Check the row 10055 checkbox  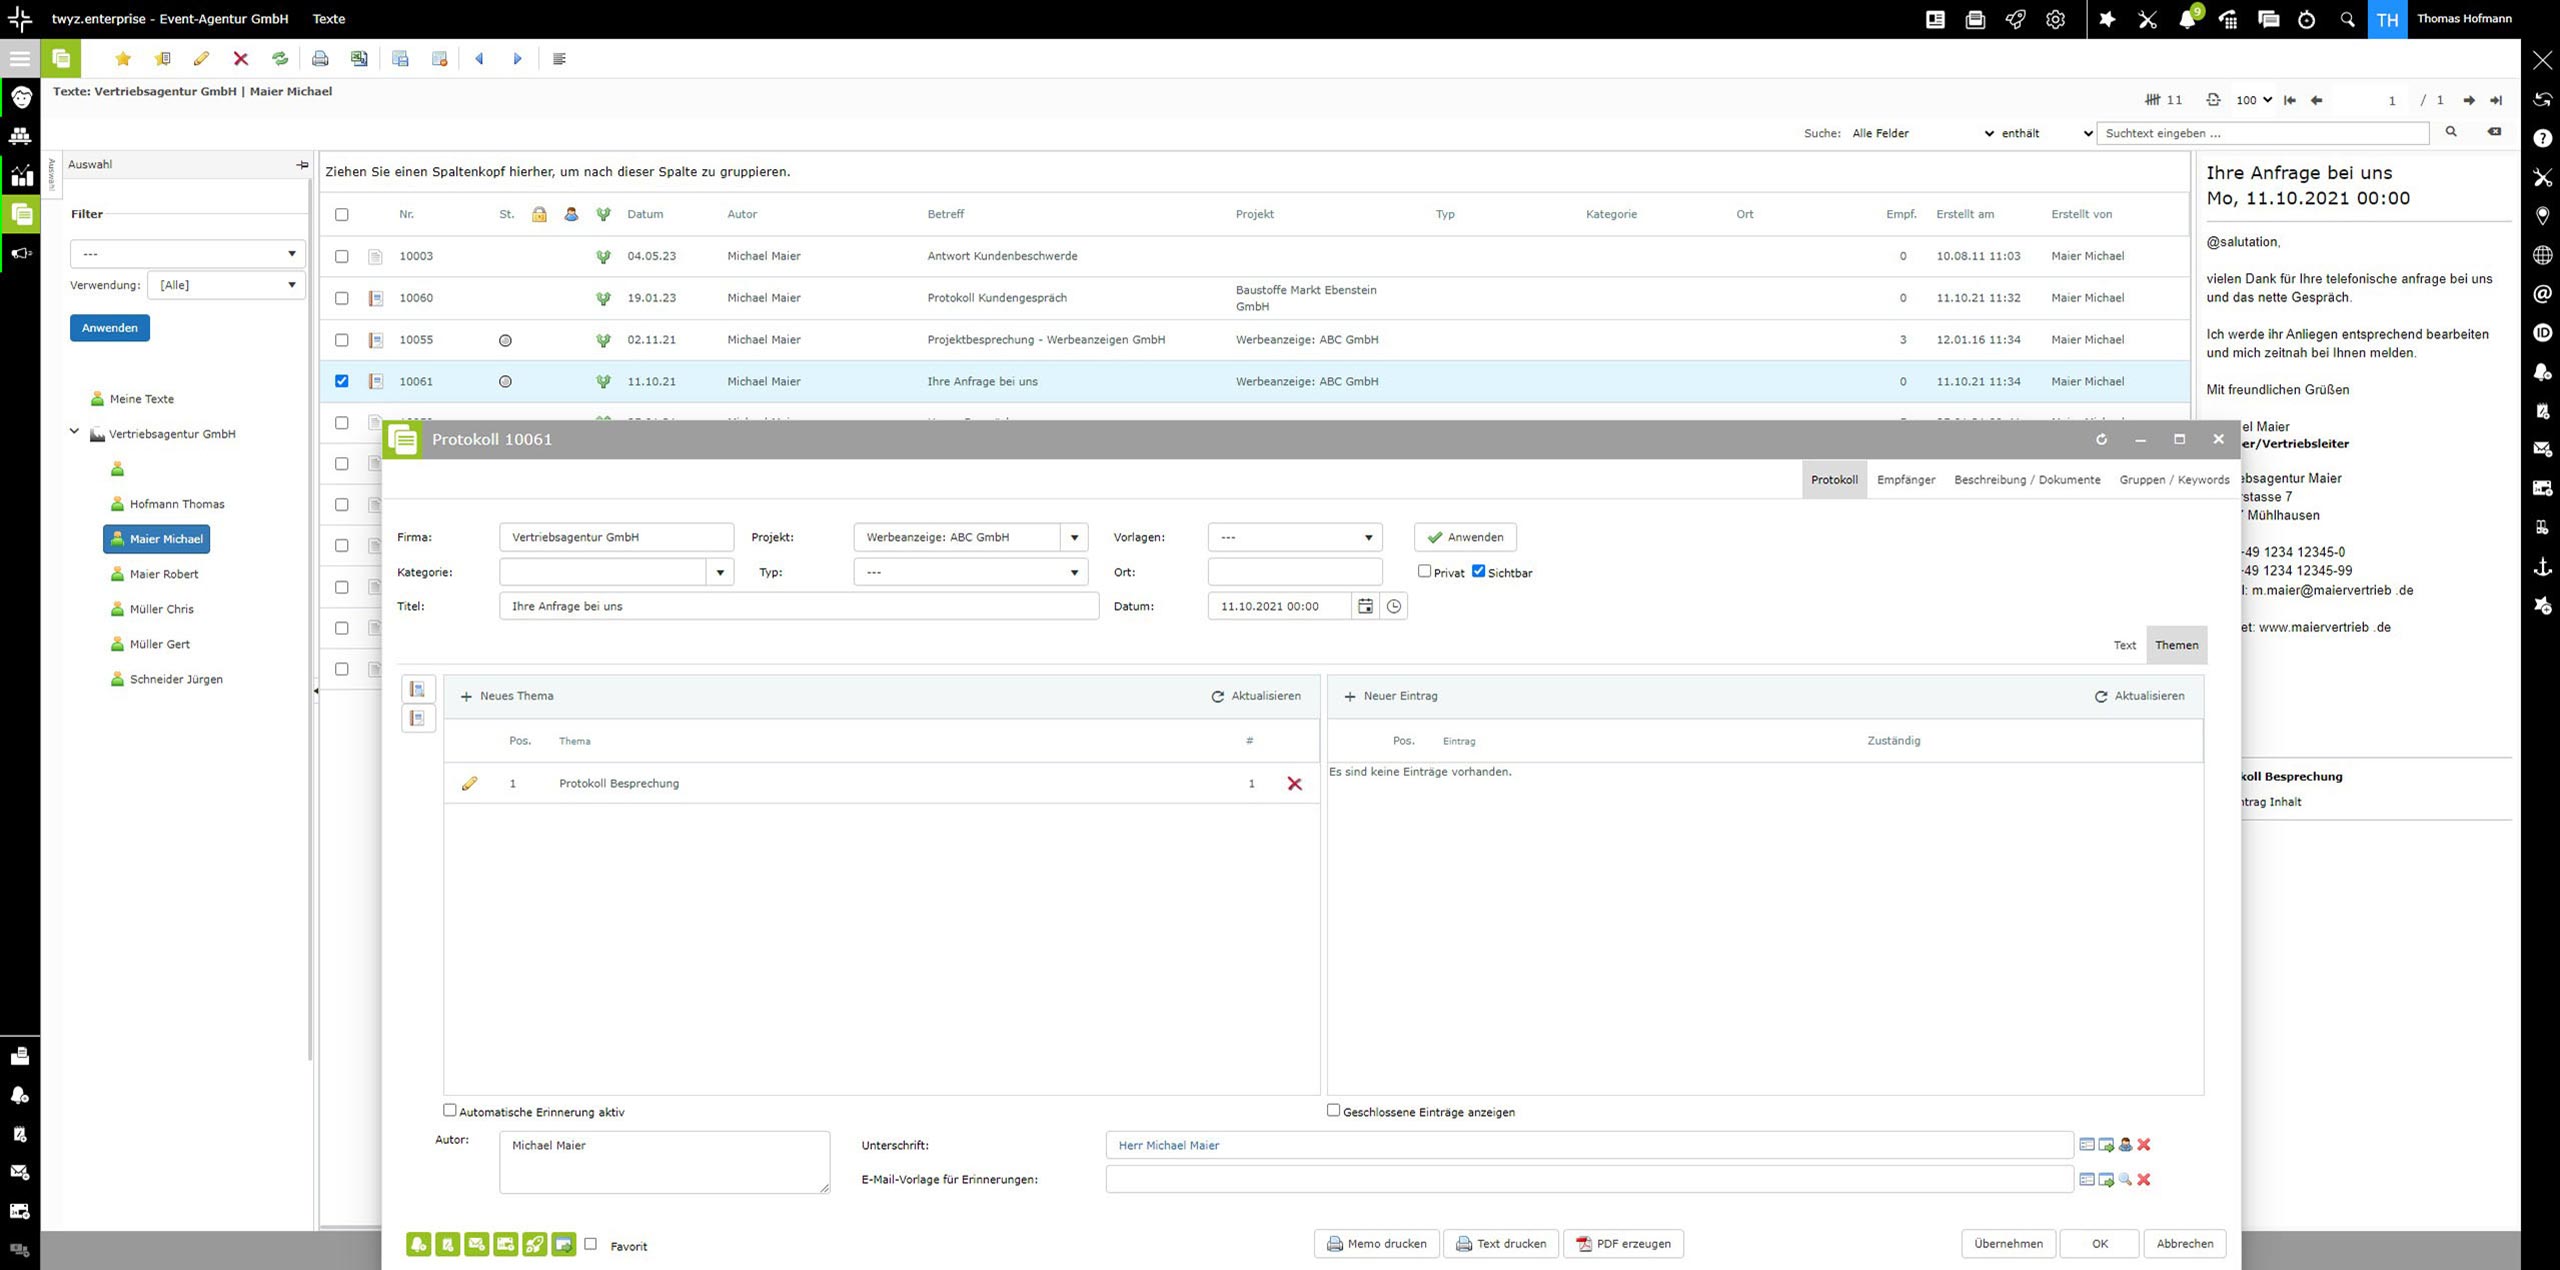pyautogui.click(x=342, y=340)
